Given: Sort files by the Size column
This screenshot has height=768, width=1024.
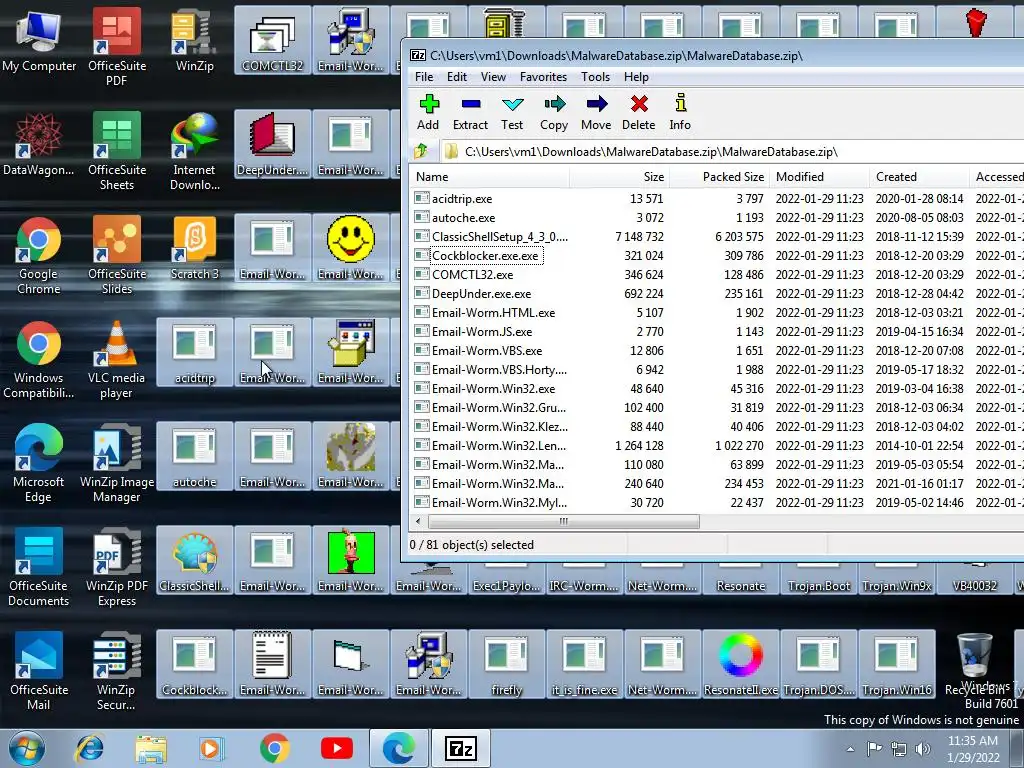Looking at the screenshot, I should click(x=619, y=177).
